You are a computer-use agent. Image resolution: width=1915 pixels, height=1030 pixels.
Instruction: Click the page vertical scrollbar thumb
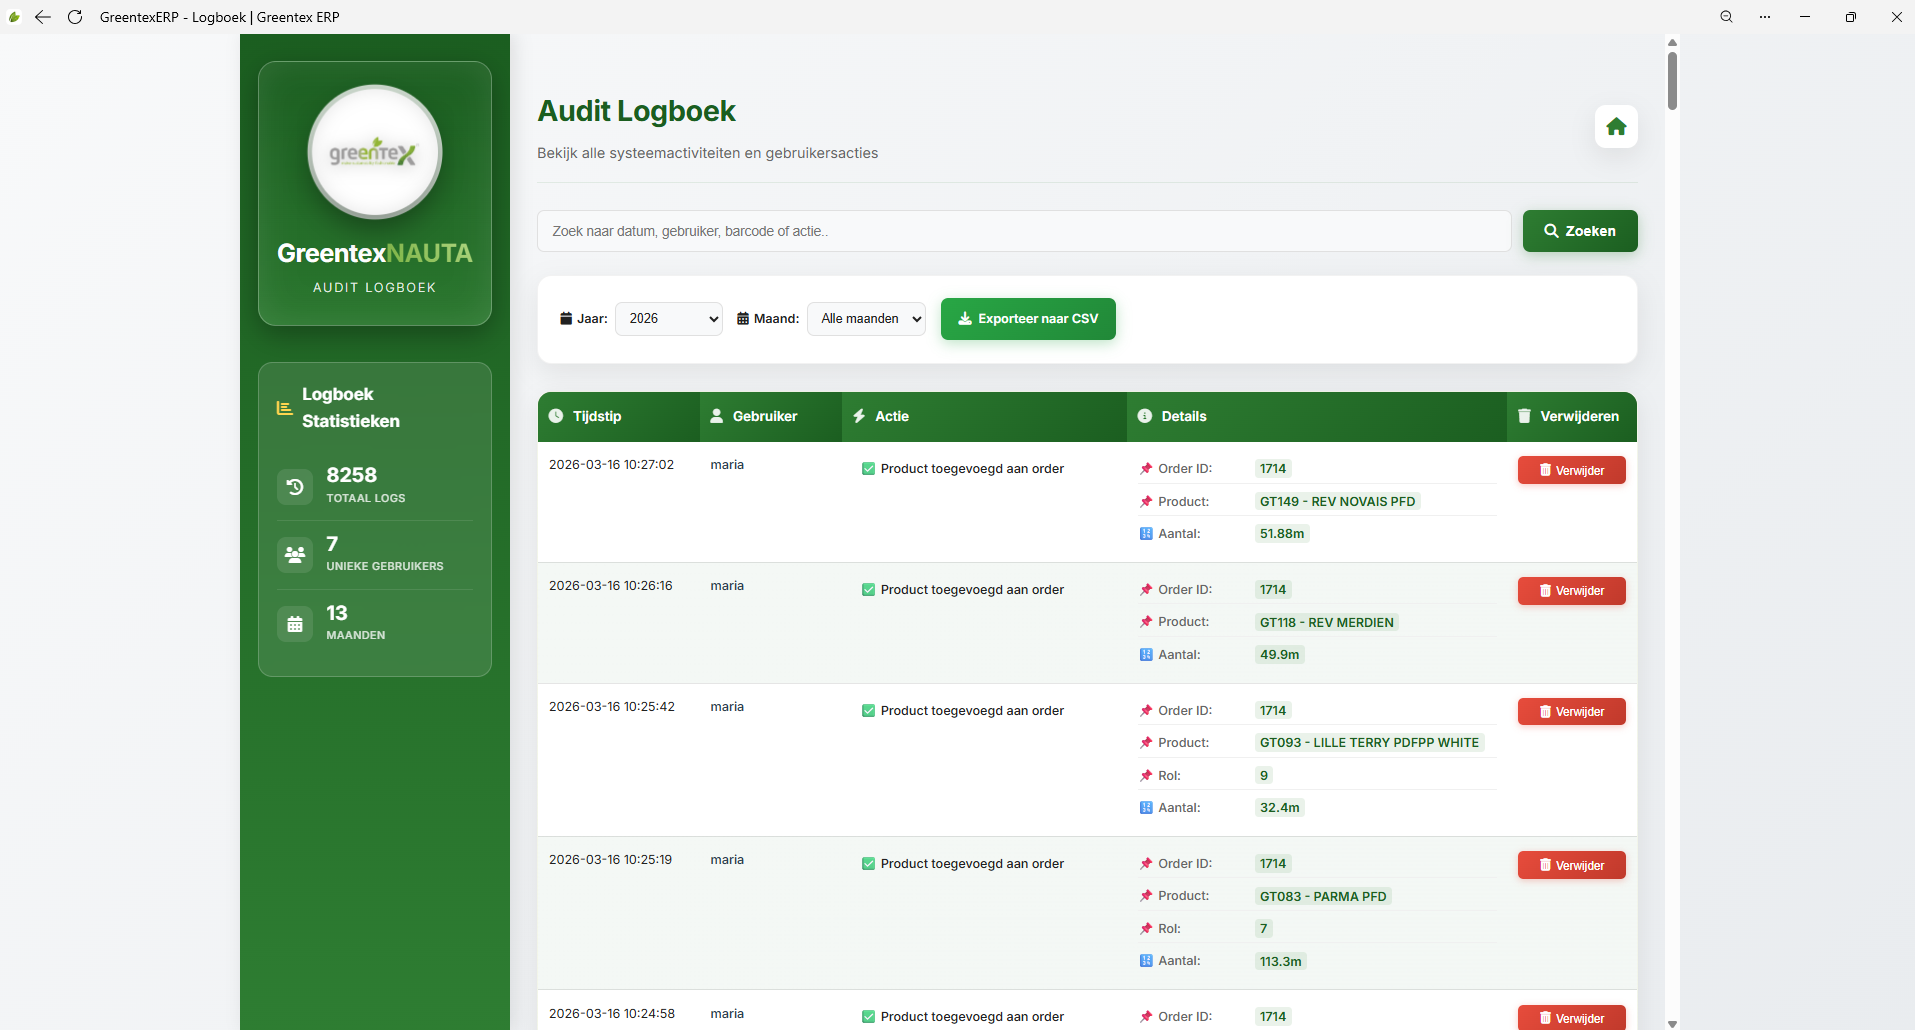1672,80
